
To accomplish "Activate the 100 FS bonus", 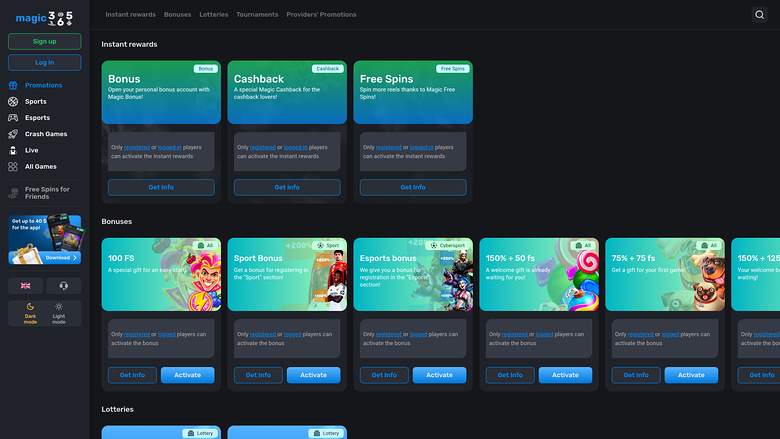I will [x=188, y=375].
